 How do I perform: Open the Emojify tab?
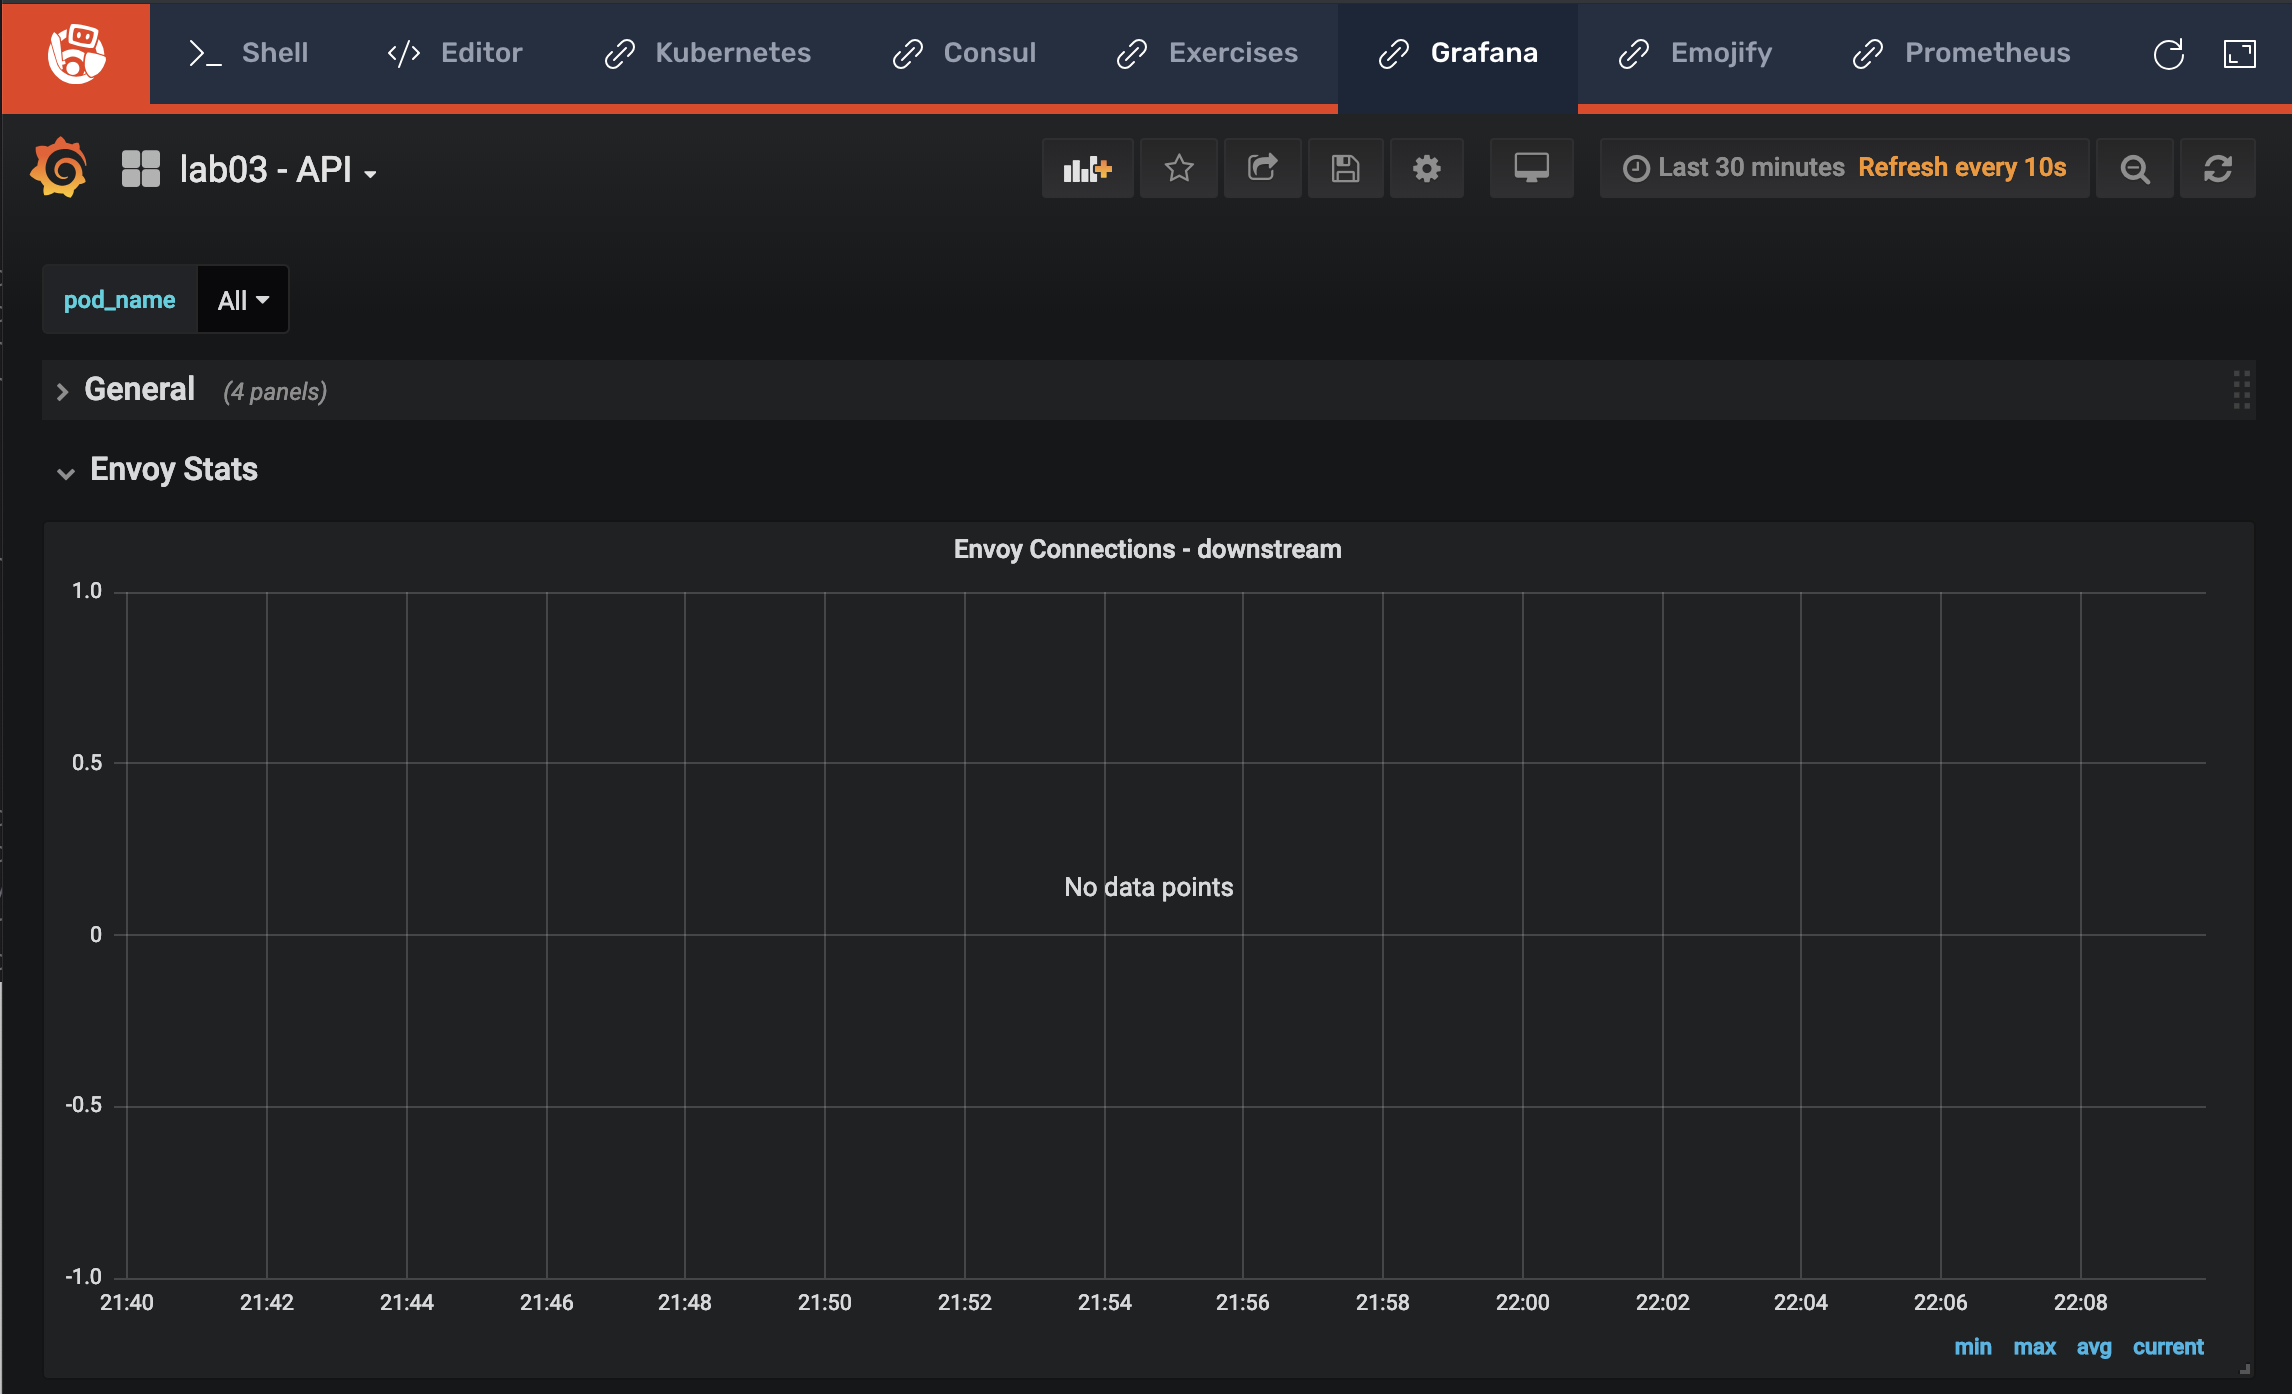(x=1695, y=53)
